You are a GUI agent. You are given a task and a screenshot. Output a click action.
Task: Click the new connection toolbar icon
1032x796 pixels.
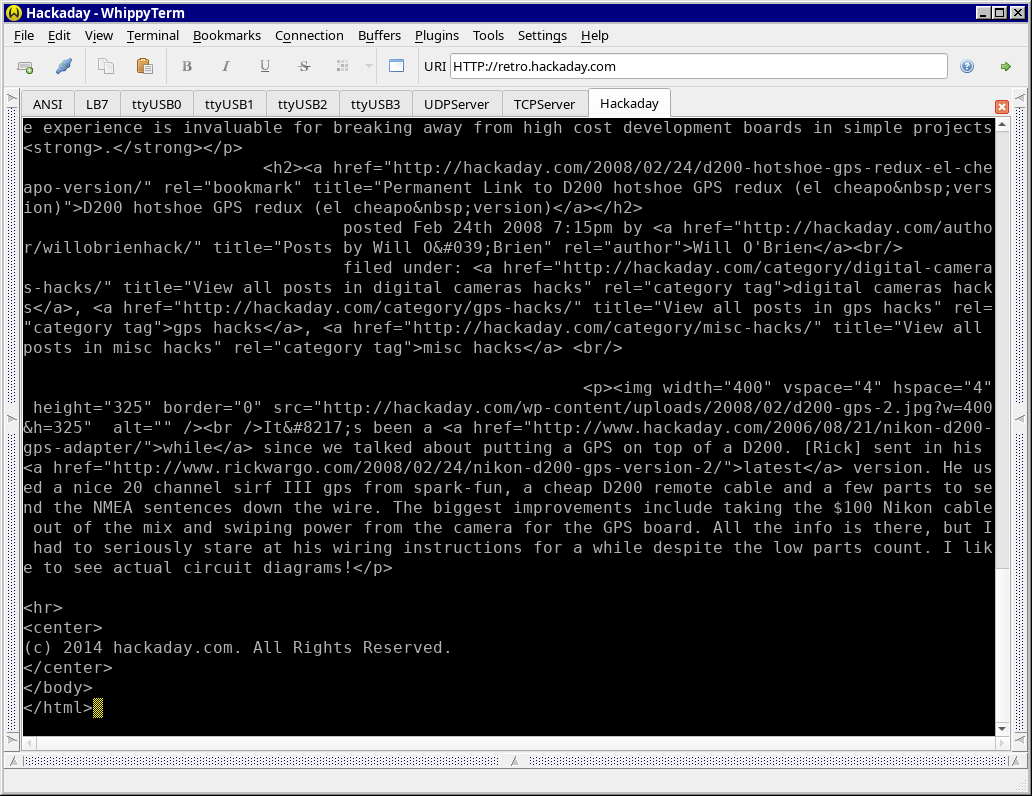[x=26, y=67]
